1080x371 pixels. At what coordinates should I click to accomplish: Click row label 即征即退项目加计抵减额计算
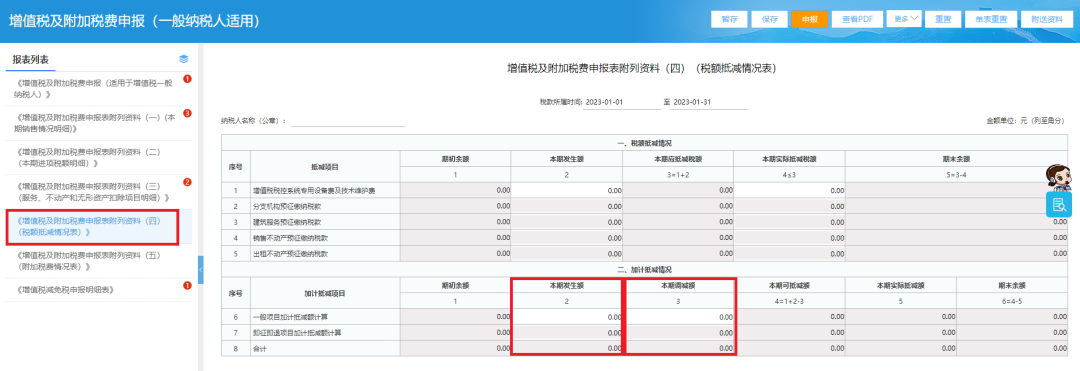point(297,333)
